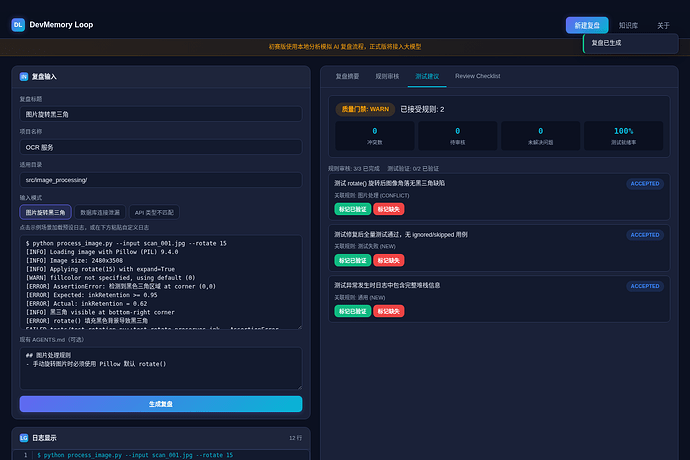Click the 项目名称 field with OCR 服务
690x460 pixels.
(x=161, y=147)
